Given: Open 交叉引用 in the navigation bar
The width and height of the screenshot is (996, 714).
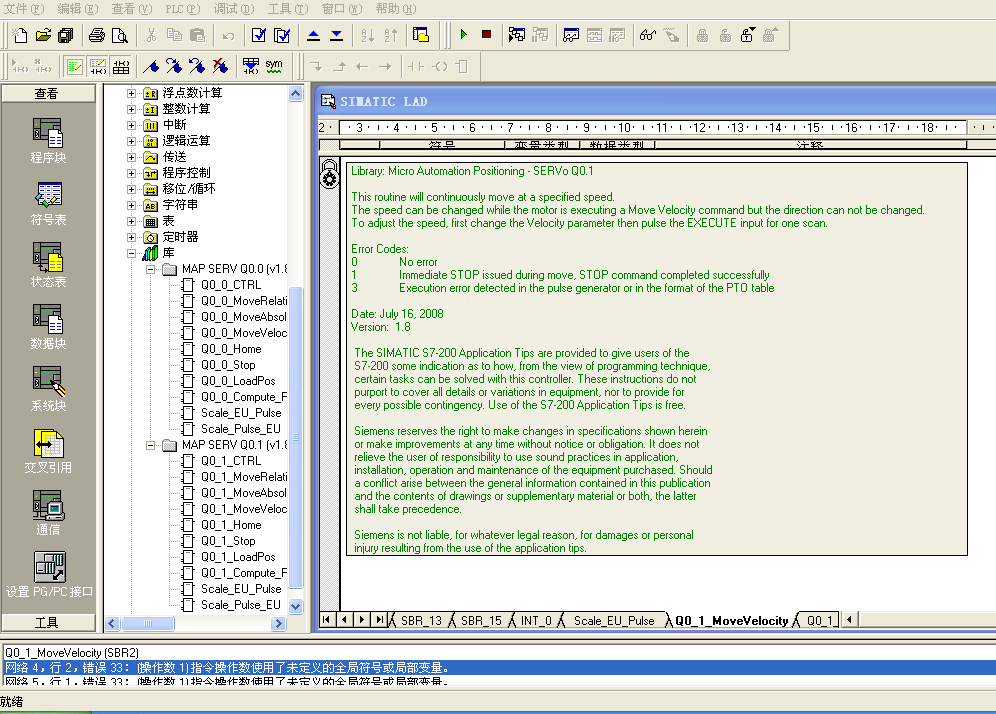Looking at the screenshot, I should click(48, 452).
